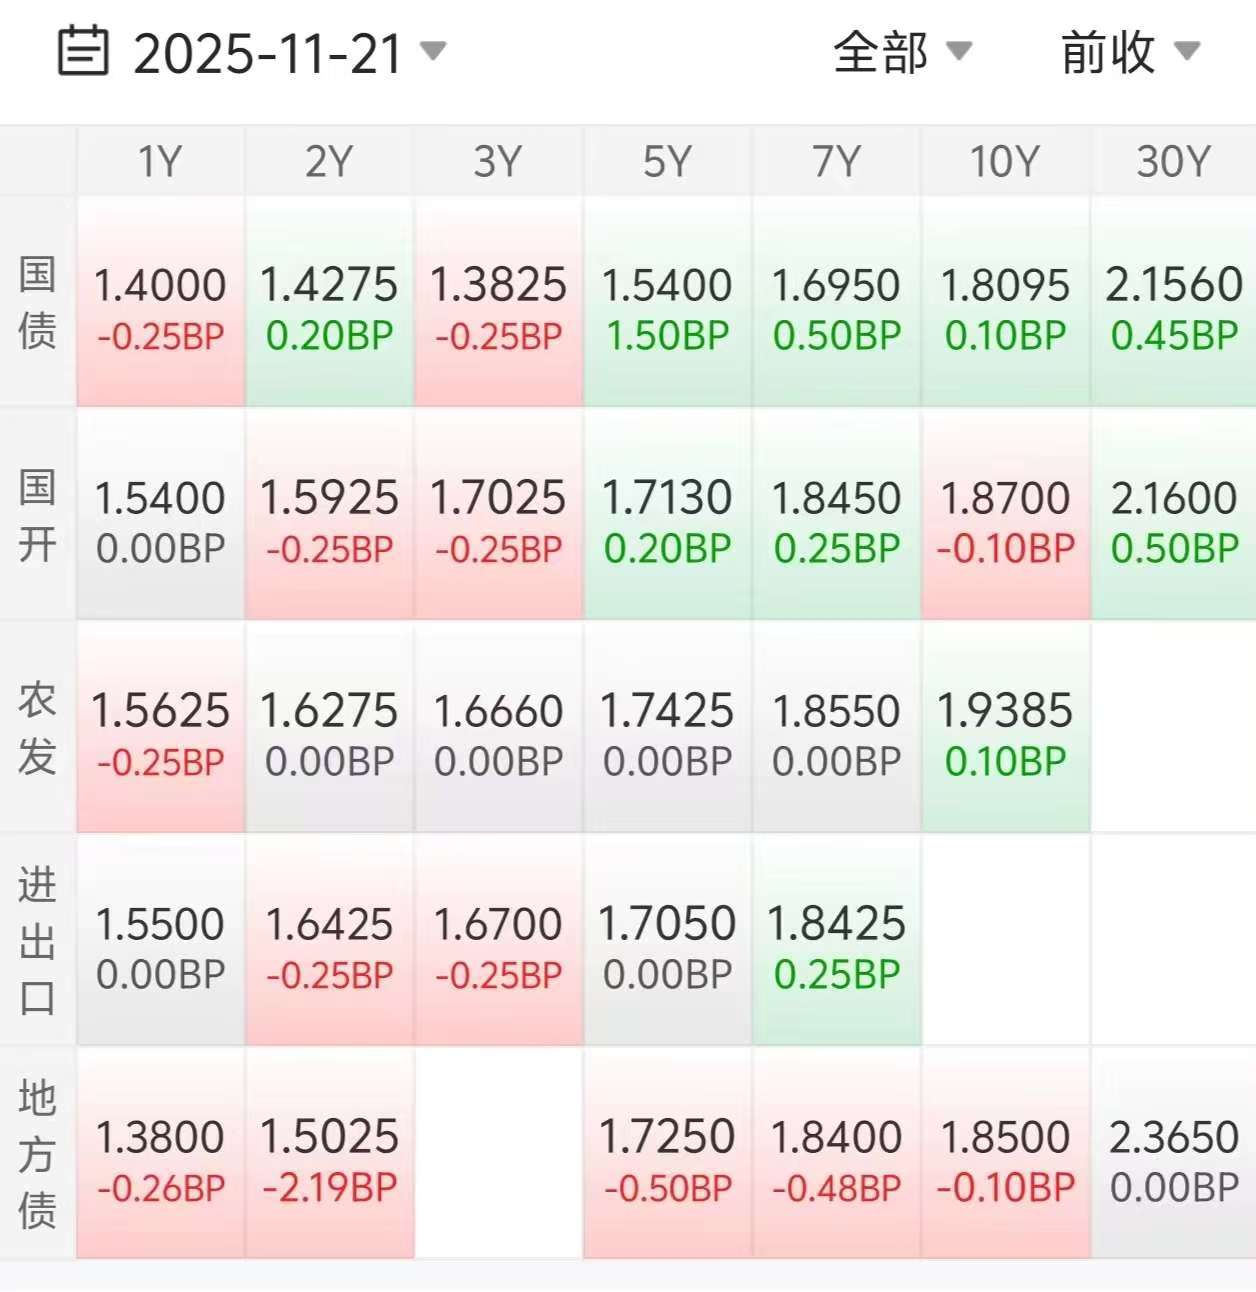This screenshot has height=1292, width=1256.
Task: Select the 1Y column header
Action: pyautogui.click(x=160, y=161)
